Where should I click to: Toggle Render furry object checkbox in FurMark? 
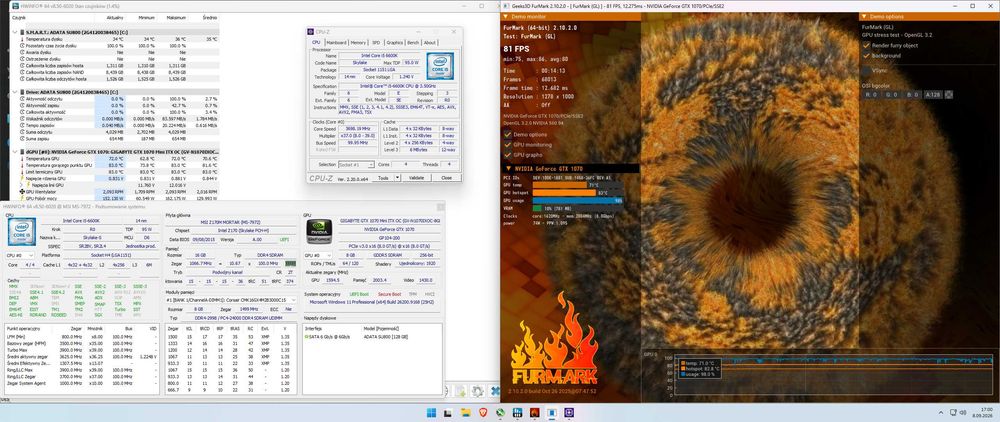point(866,46)
